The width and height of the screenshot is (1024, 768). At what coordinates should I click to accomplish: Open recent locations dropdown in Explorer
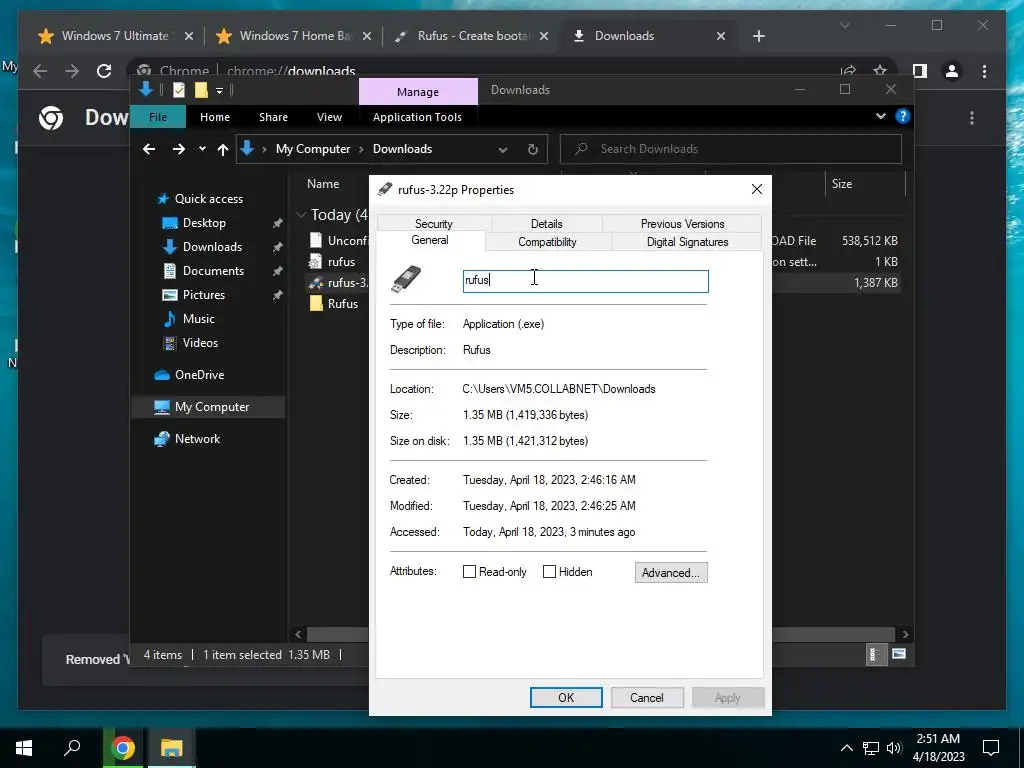(202, 149)
